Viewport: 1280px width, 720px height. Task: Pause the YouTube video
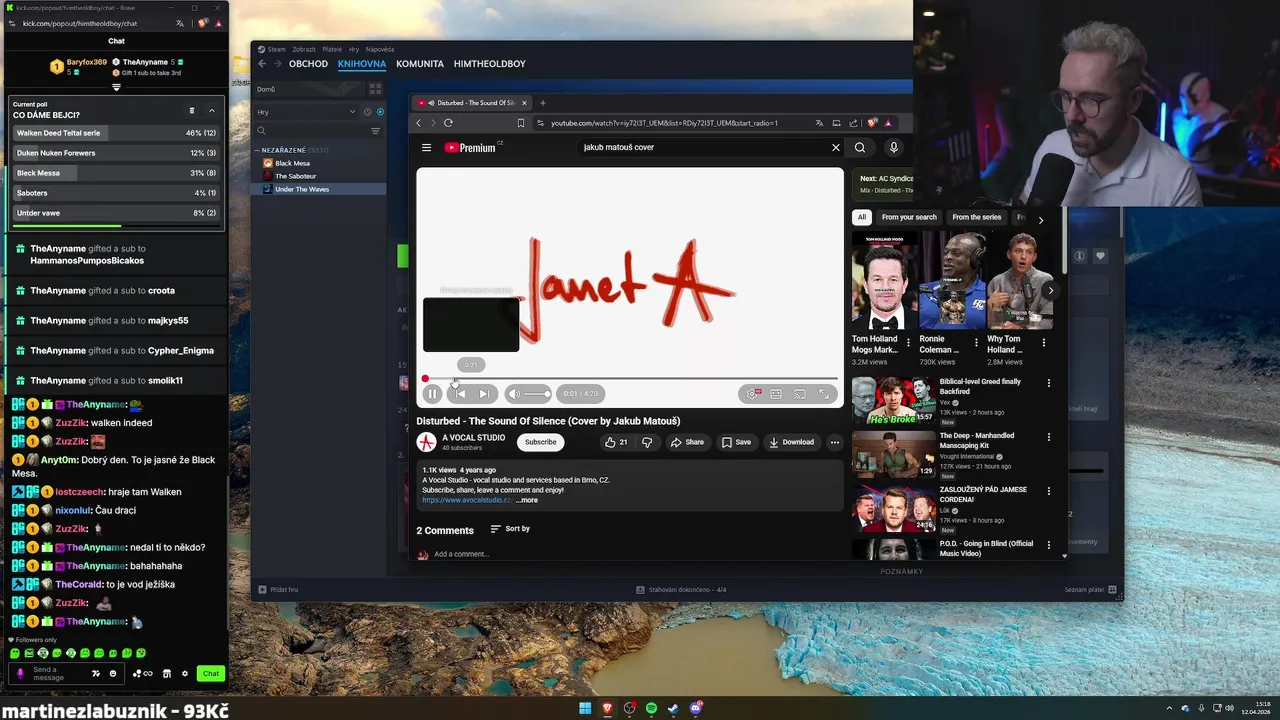tap(433, 394)
